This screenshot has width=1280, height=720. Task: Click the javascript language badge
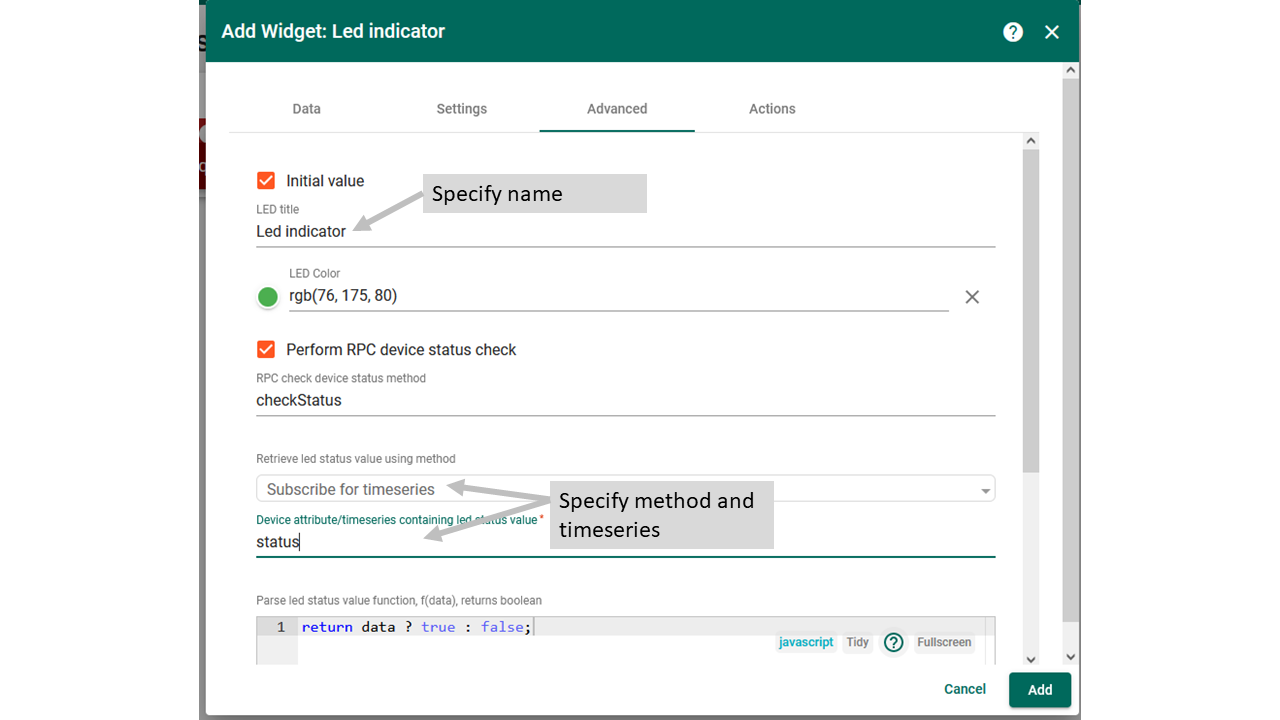(806, 642)
